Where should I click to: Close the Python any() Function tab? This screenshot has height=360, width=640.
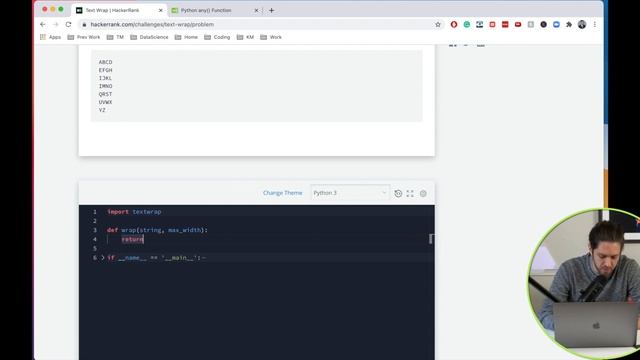pyautogui.click(x=256, y=10)
